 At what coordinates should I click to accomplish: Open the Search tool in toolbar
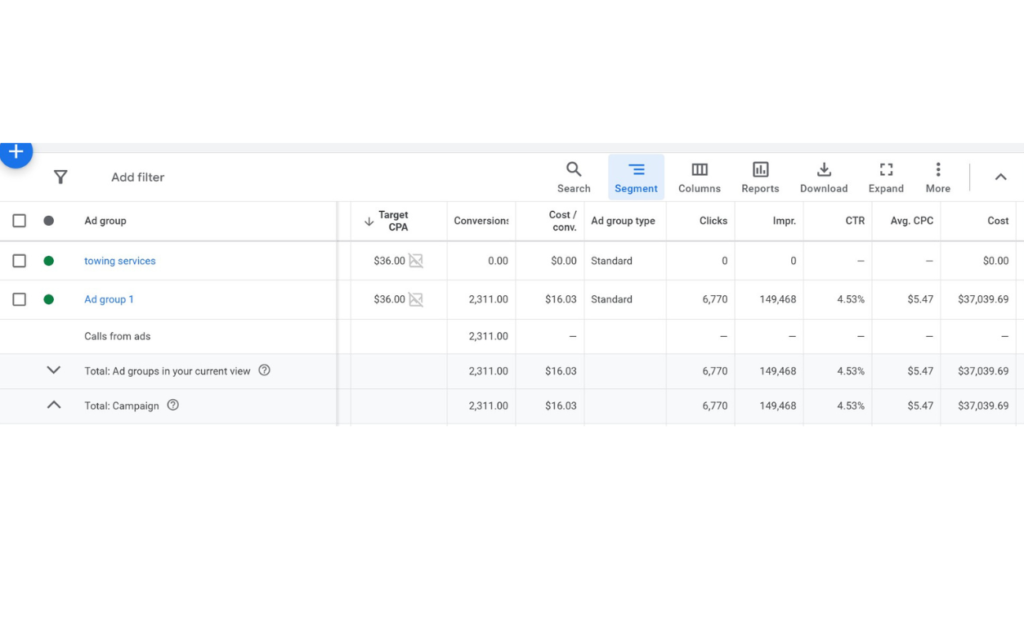(574, 177)
